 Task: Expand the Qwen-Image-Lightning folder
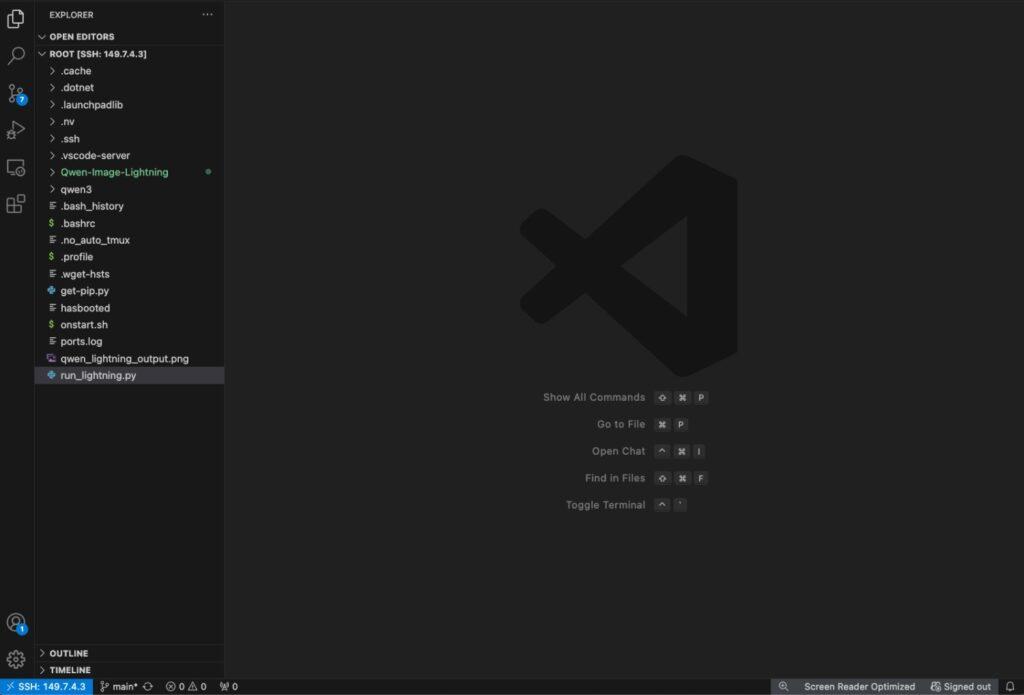(x=129, y=172)
